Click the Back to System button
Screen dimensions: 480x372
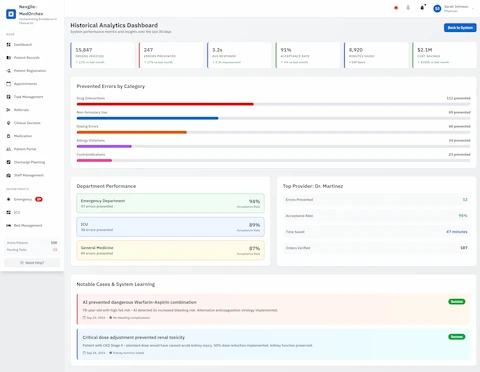(x=460, y=28)
